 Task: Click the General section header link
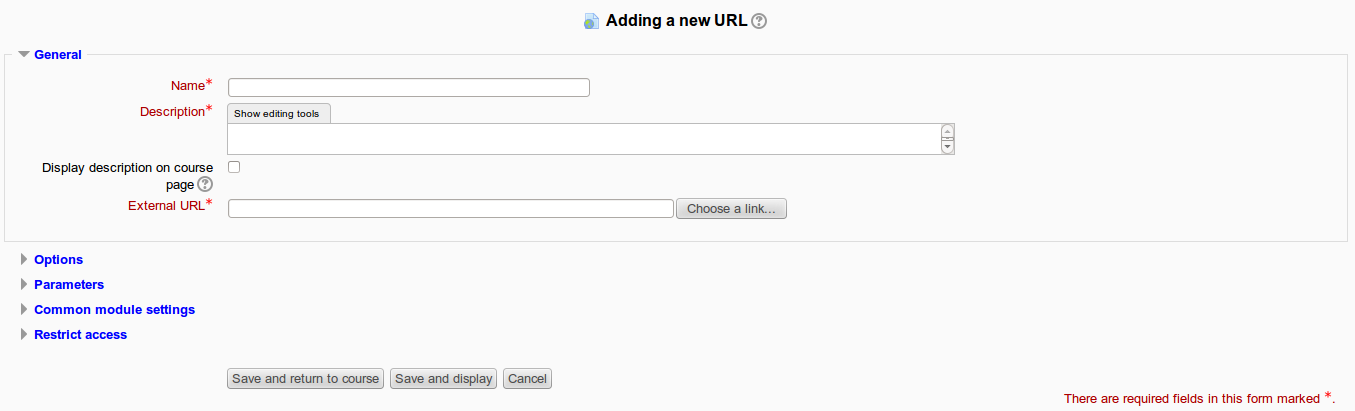pyautogui.click(x=58, y=55)
